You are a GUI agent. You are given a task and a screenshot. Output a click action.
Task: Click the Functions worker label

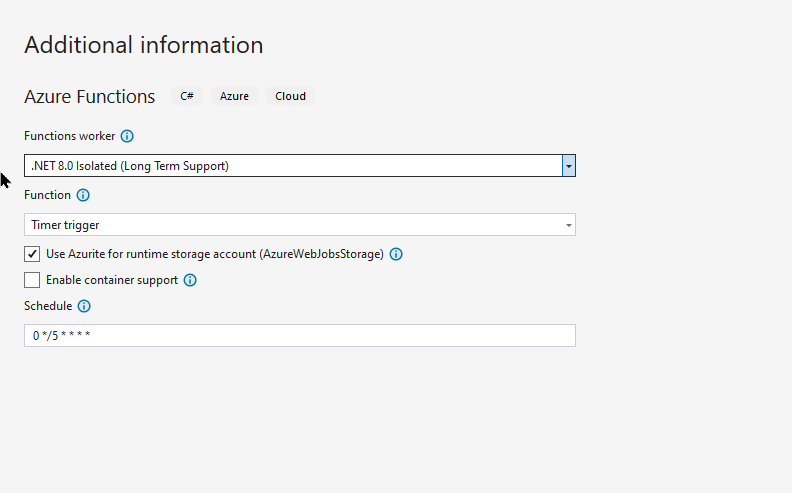(70, 136)
